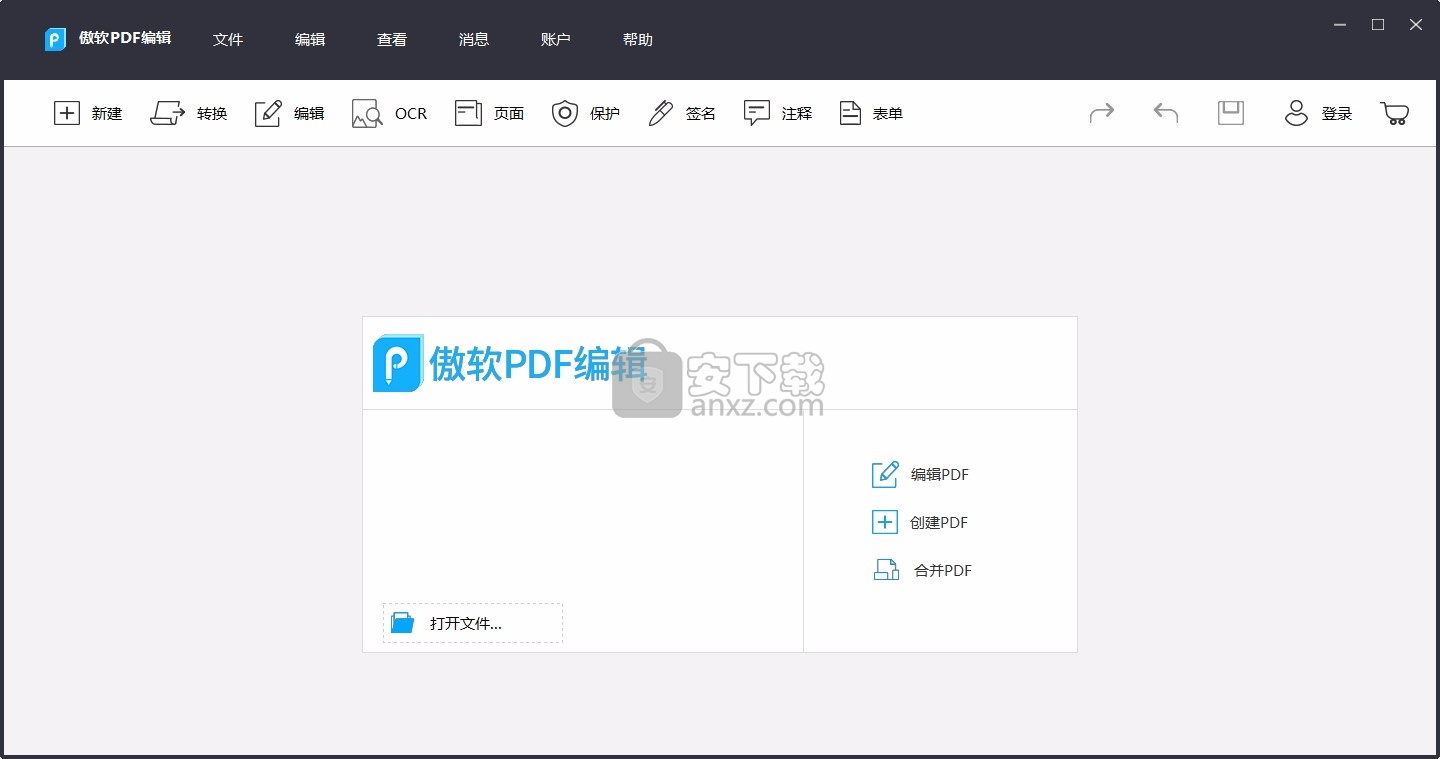1440x759 pixels.
Task: Open the 表单 (Form) tool
Action: point(870,113)
